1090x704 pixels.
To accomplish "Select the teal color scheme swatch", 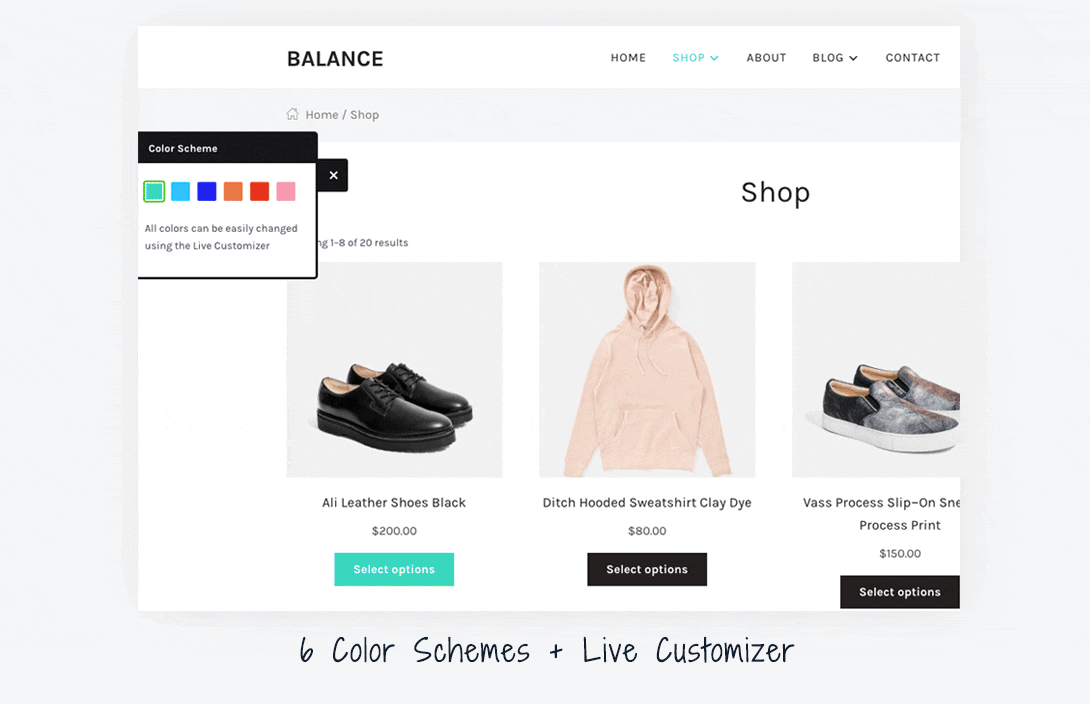I will (154, 191).
